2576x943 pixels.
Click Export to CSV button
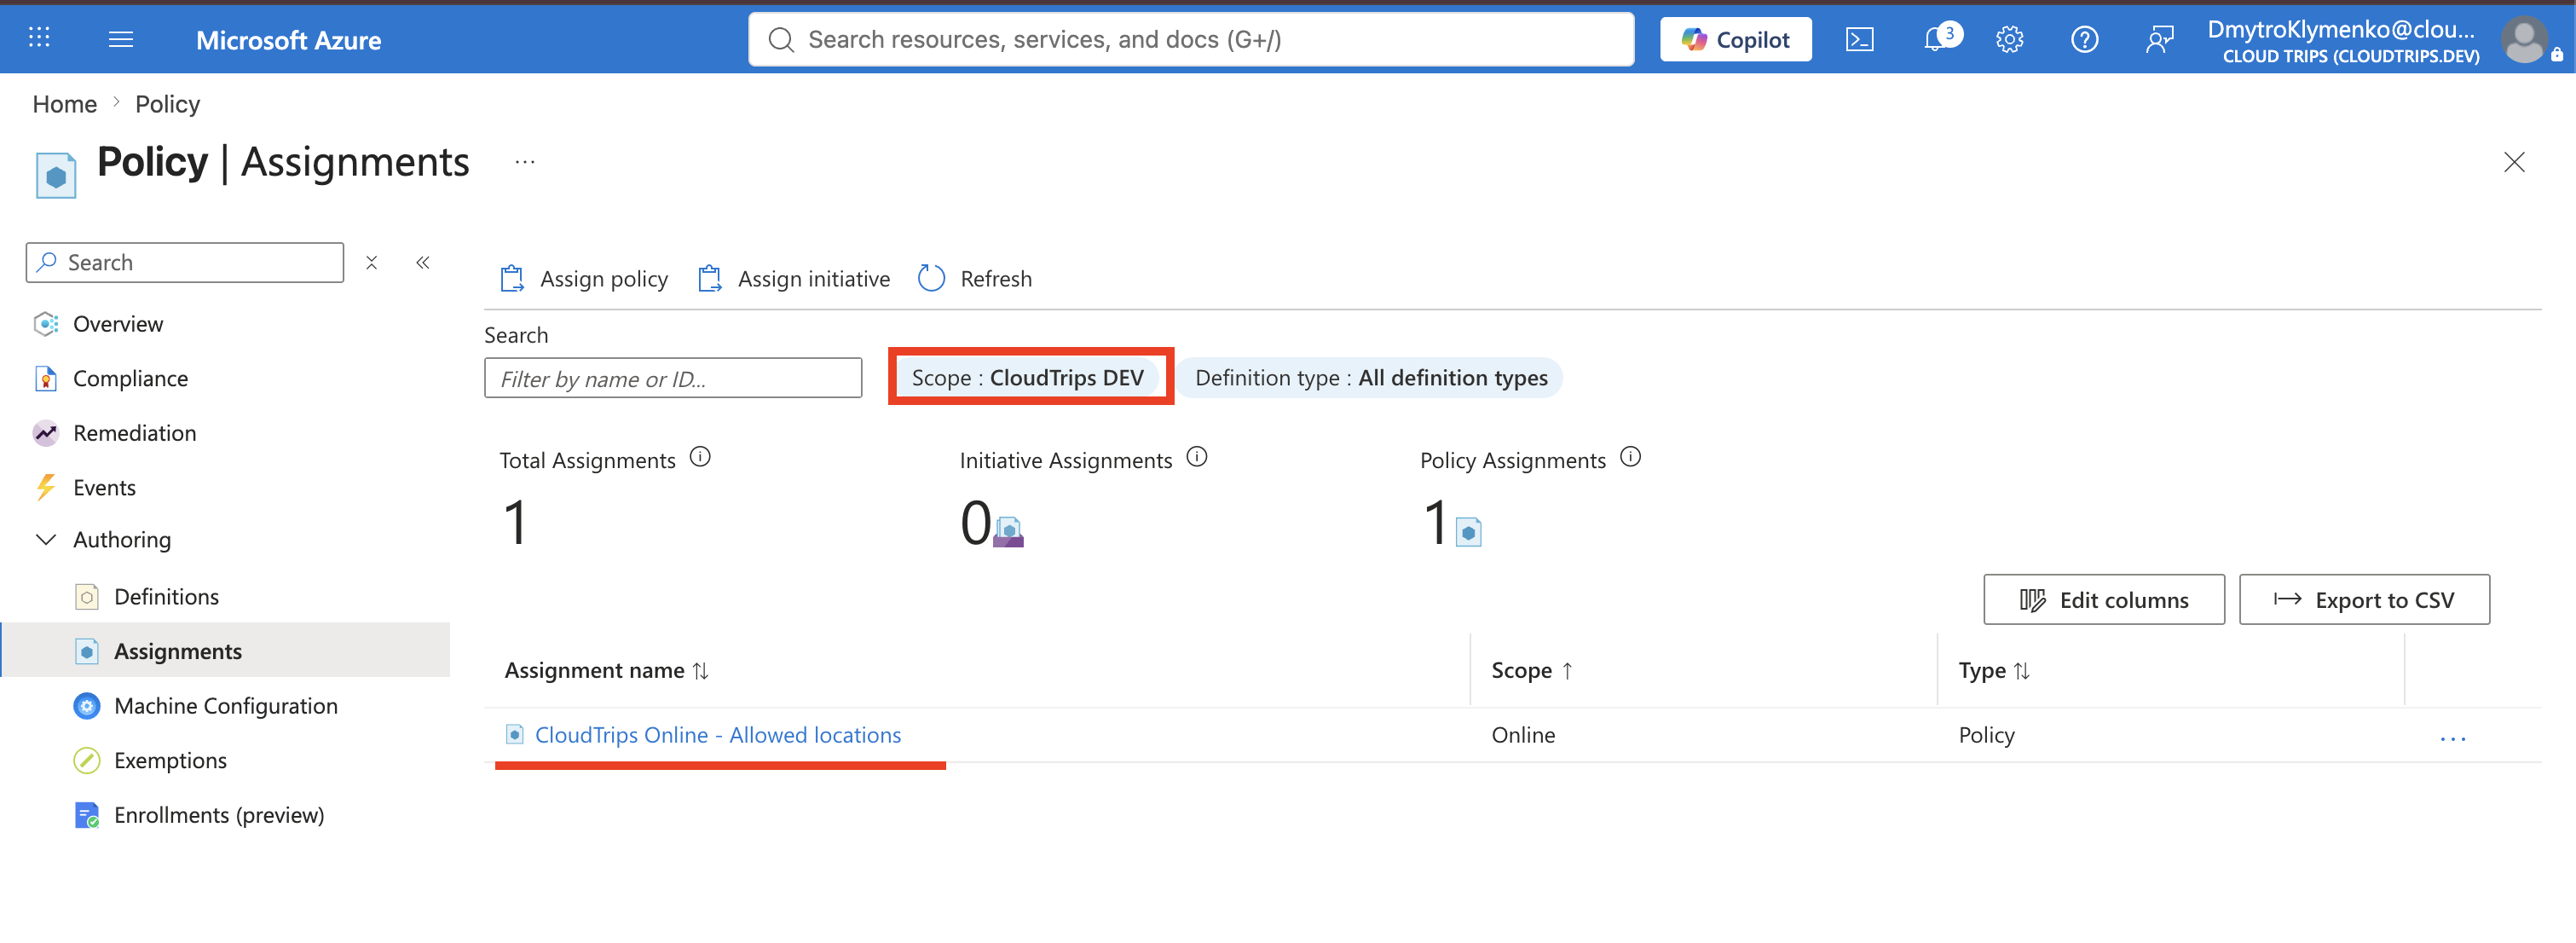(x=2364, y=600)
